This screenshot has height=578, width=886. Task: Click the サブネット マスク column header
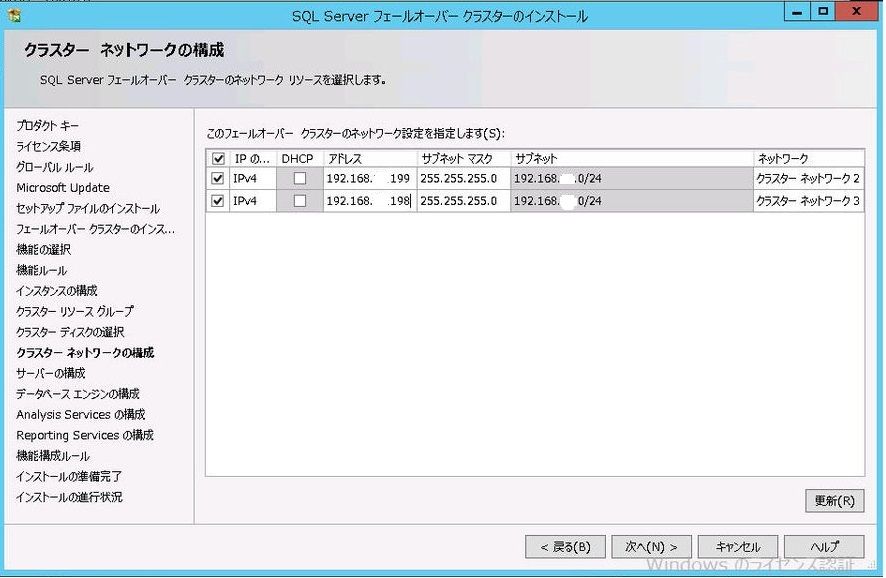pos(463,159)
